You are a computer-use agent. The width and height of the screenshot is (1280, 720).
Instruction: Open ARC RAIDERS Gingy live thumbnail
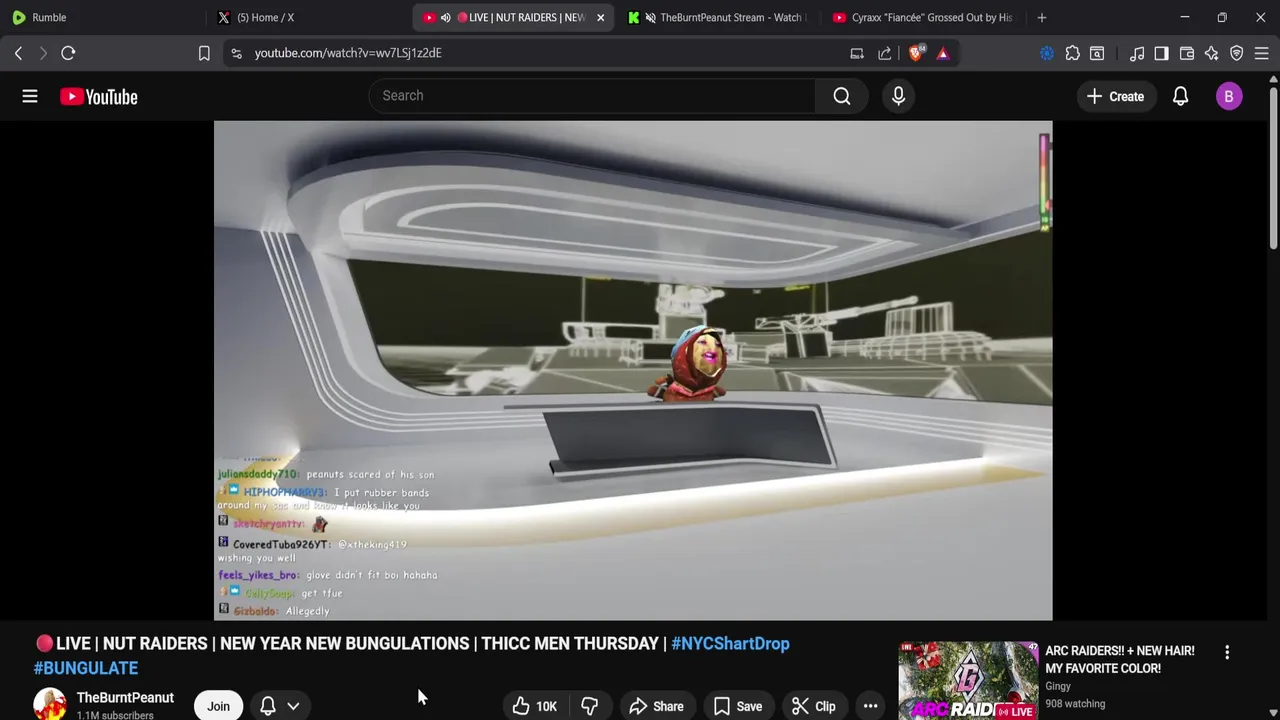[968, 681]
